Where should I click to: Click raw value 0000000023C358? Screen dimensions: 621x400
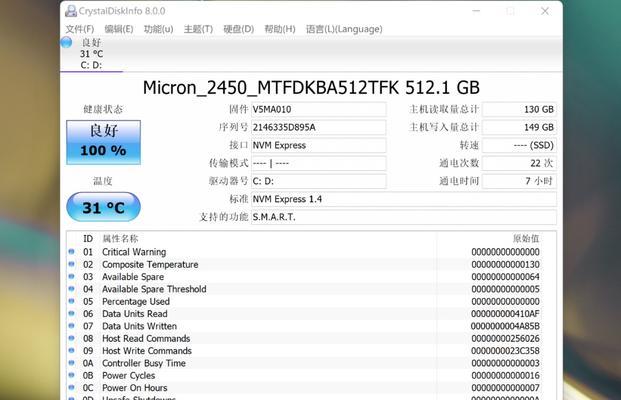pyautogui.click(x=505, y=351)
